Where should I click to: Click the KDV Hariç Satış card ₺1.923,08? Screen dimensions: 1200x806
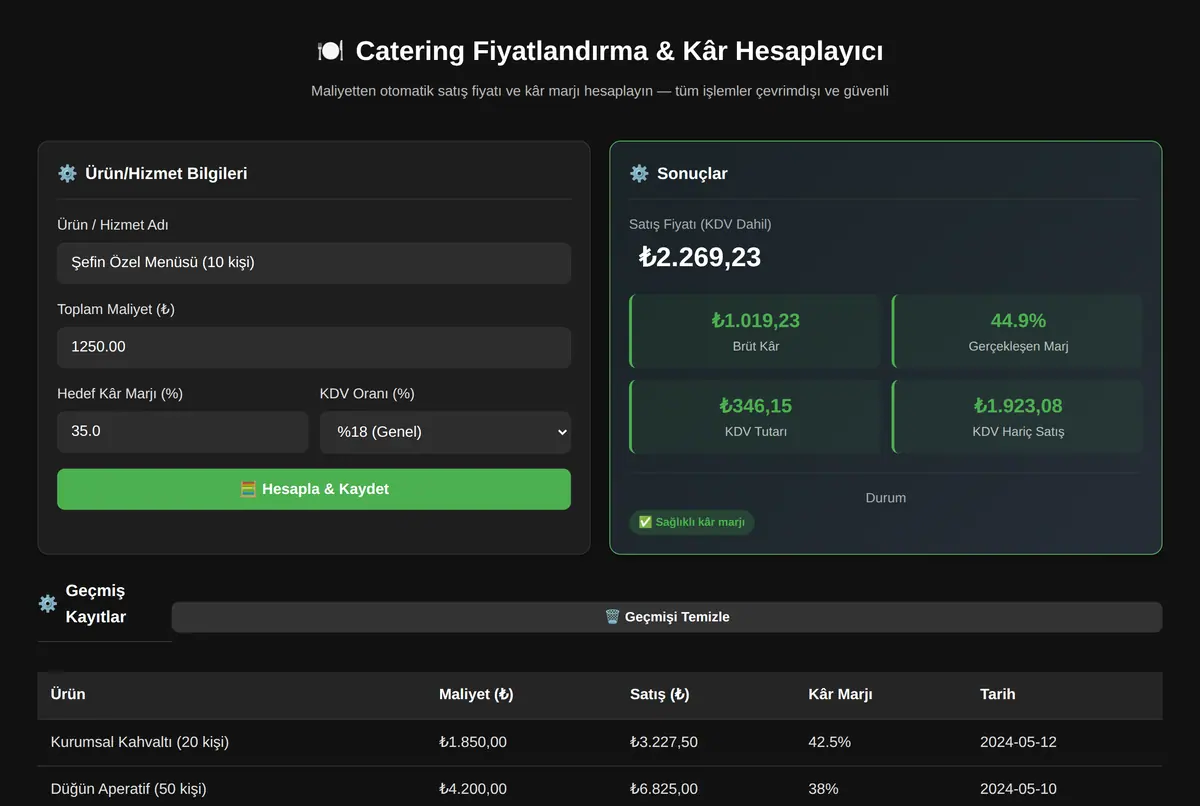1017,416
